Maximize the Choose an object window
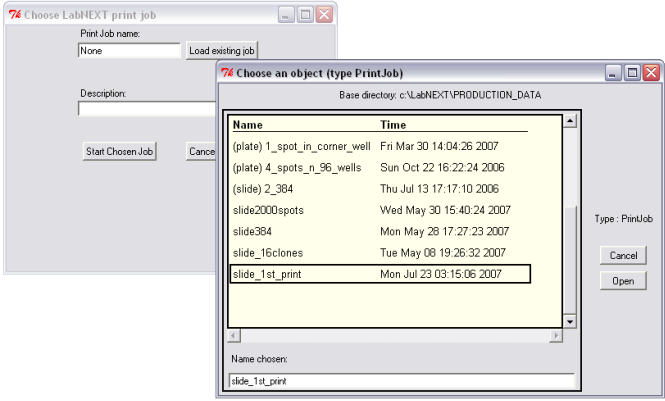 [632, 73]
